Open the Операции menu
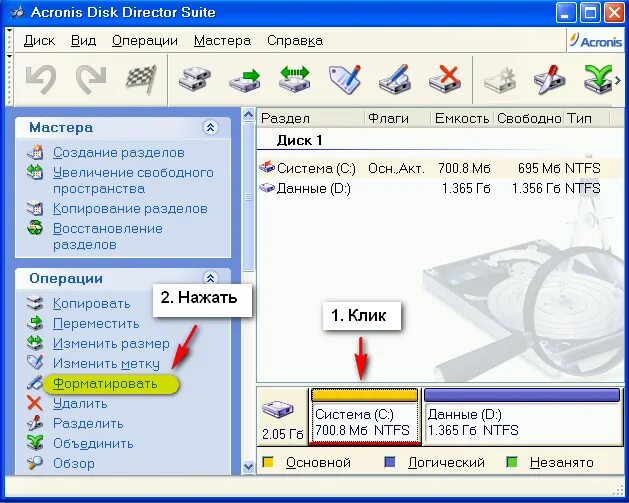 pyautogui.click(x=145, y=41)
